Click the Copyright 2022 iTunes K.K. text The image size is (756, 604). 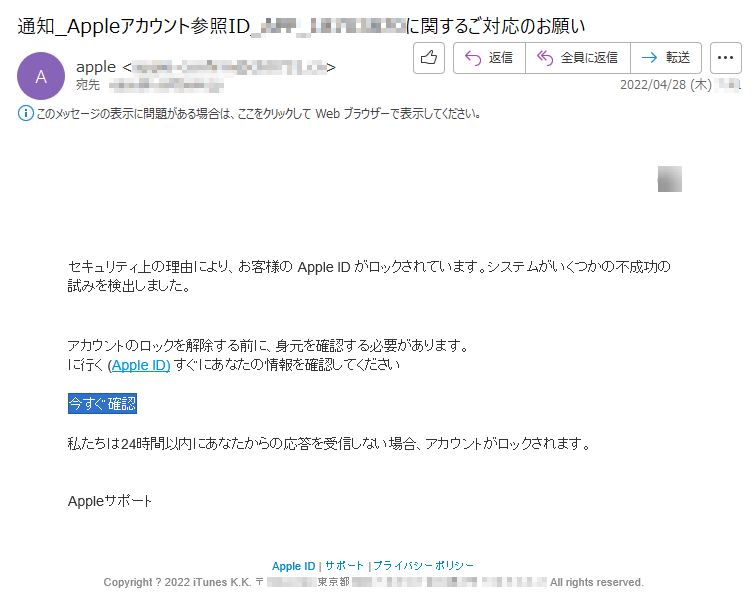(177, 582)
